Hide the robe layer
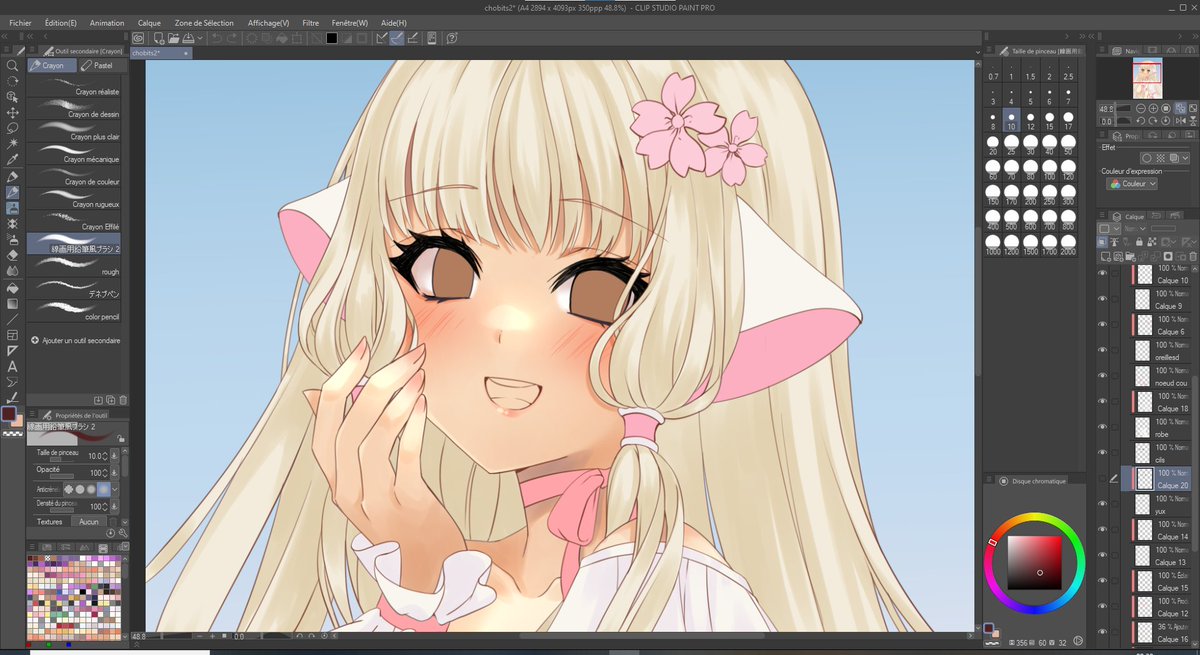This screenshot has height=655, width=1200. tap(1104, 428)
